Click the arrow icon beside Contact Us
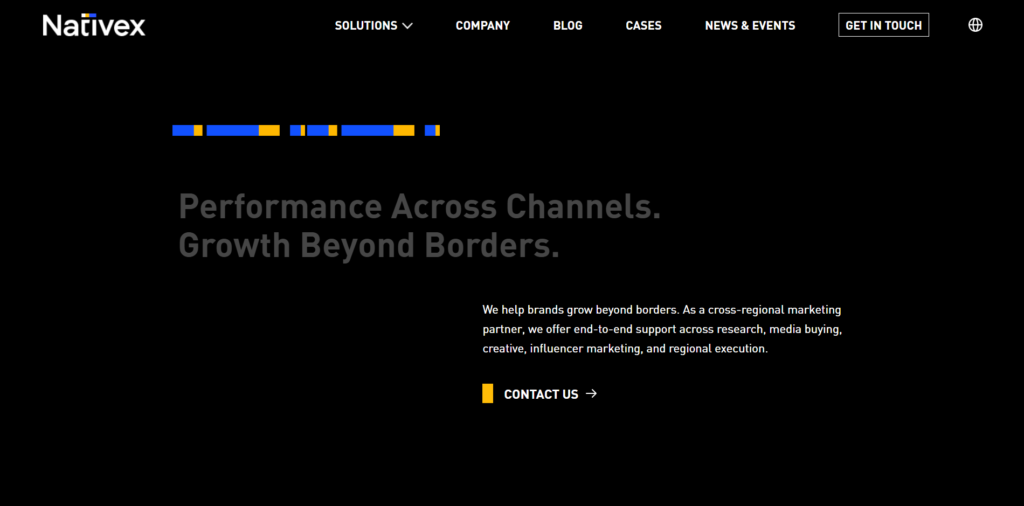The image size is (1024, 506). tap(591, 394)
